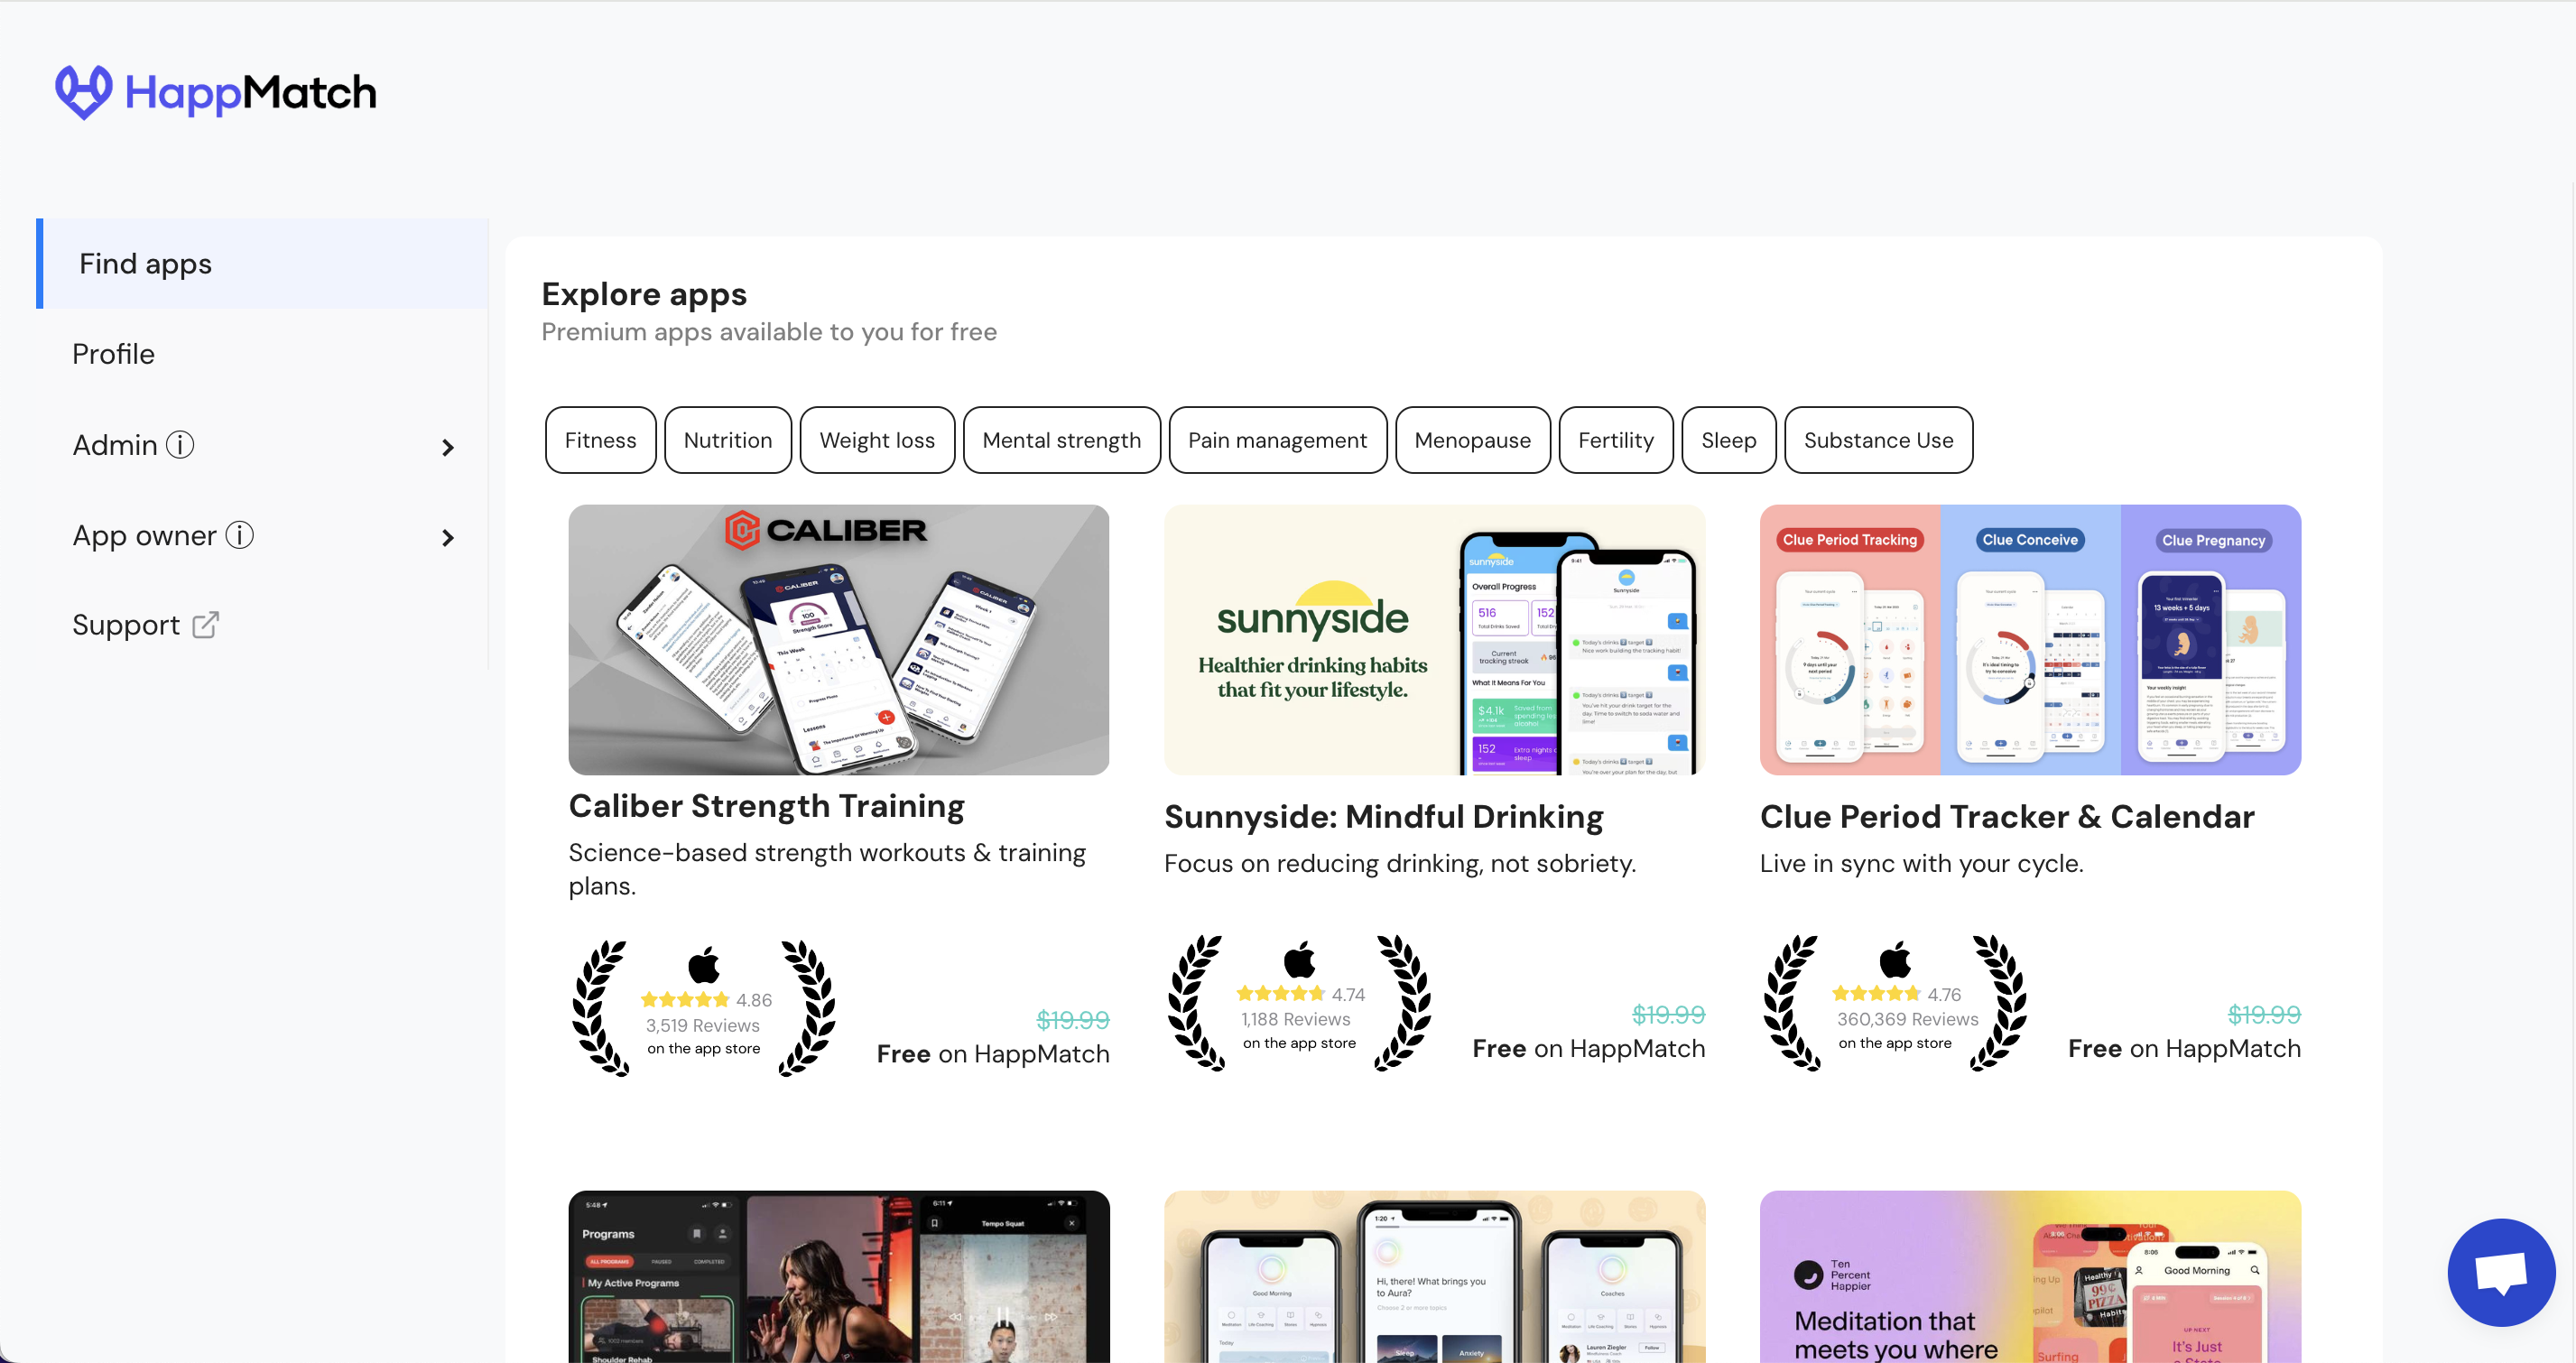This screenshot has height=1363, width=2576.
Task: Click the Apple icon on Clue rating
Action: pyautogui.click(x=1895, y=959)
